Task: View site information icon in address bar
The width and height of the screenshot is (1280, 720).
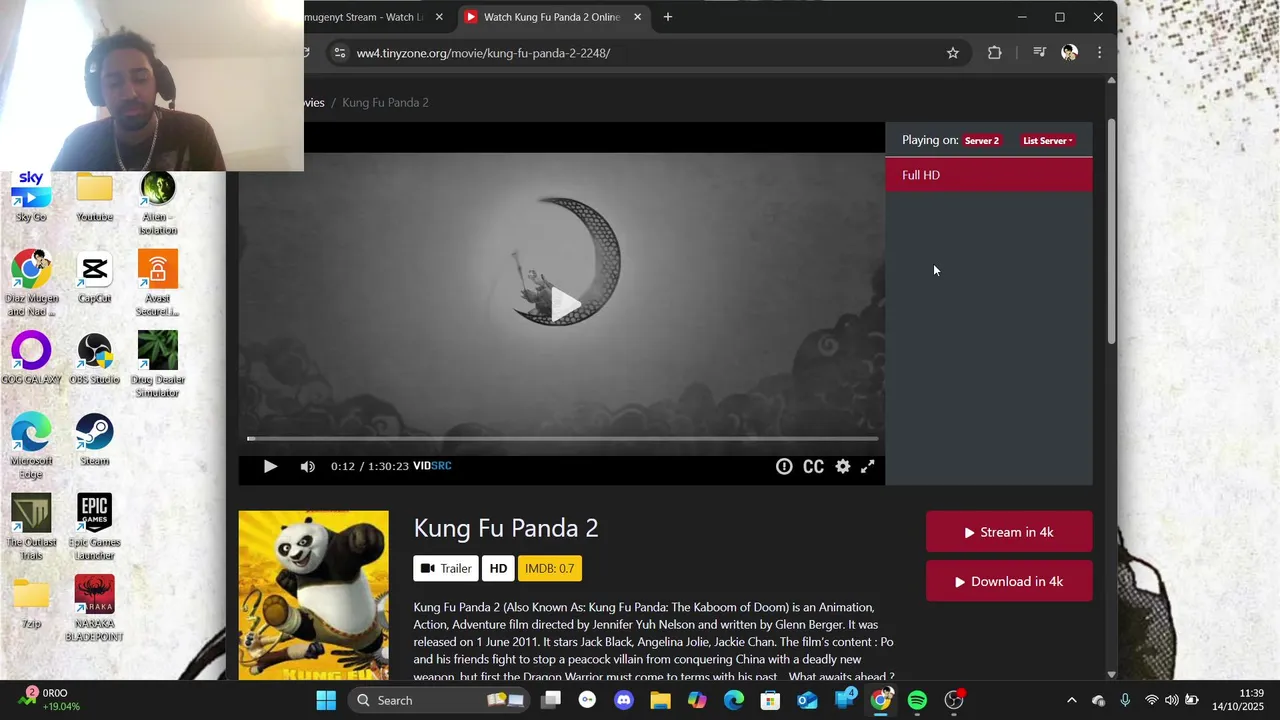Action: point(339,53)
